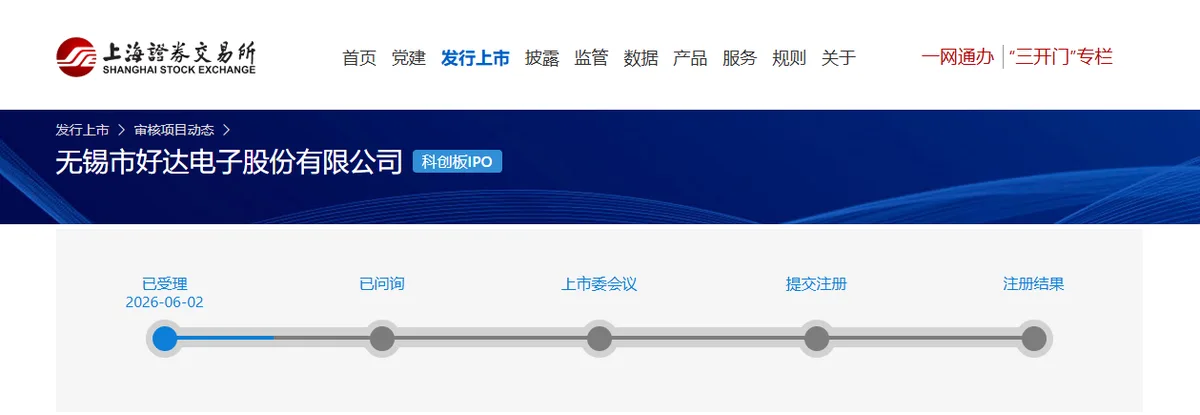Click the date 2026-06-02
The width and height of the screenshot is (1200, 415).
tap(165, 302)
